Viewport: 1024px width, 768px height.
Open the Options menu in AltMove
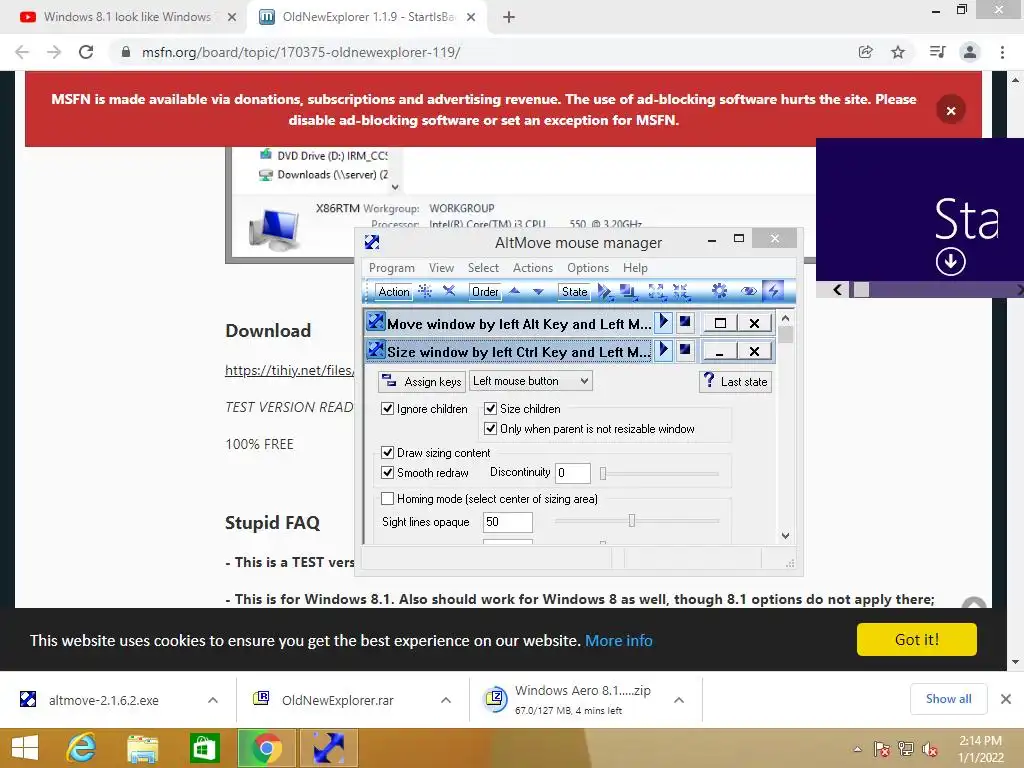click(588, 268)
